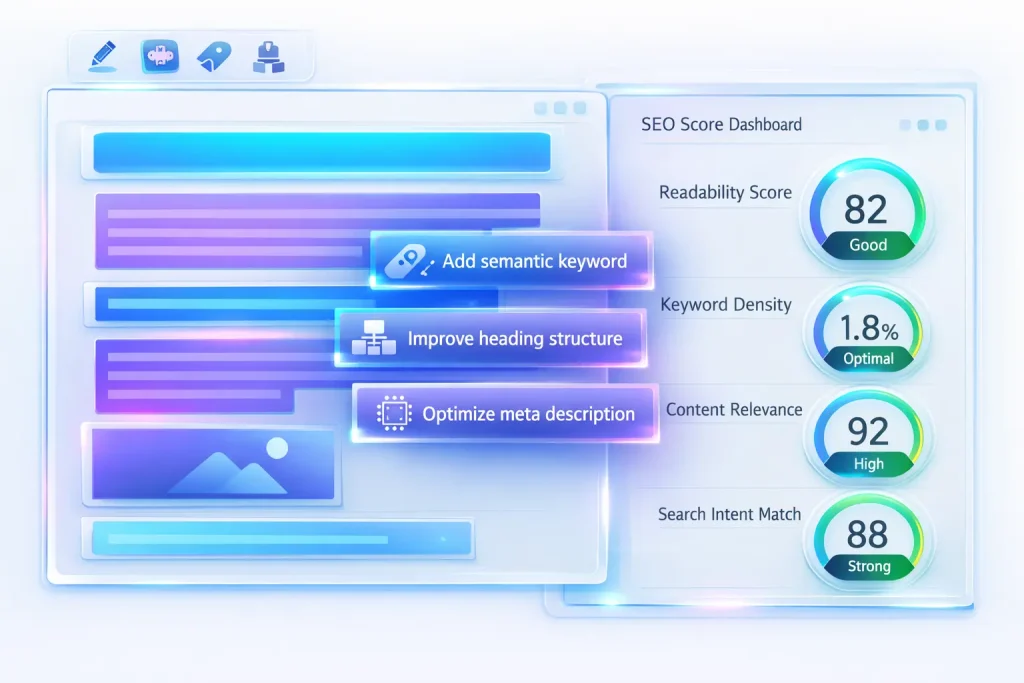
Task: Toggle the Strong badge on Search Intent gauge
Action: click(868, 566)
